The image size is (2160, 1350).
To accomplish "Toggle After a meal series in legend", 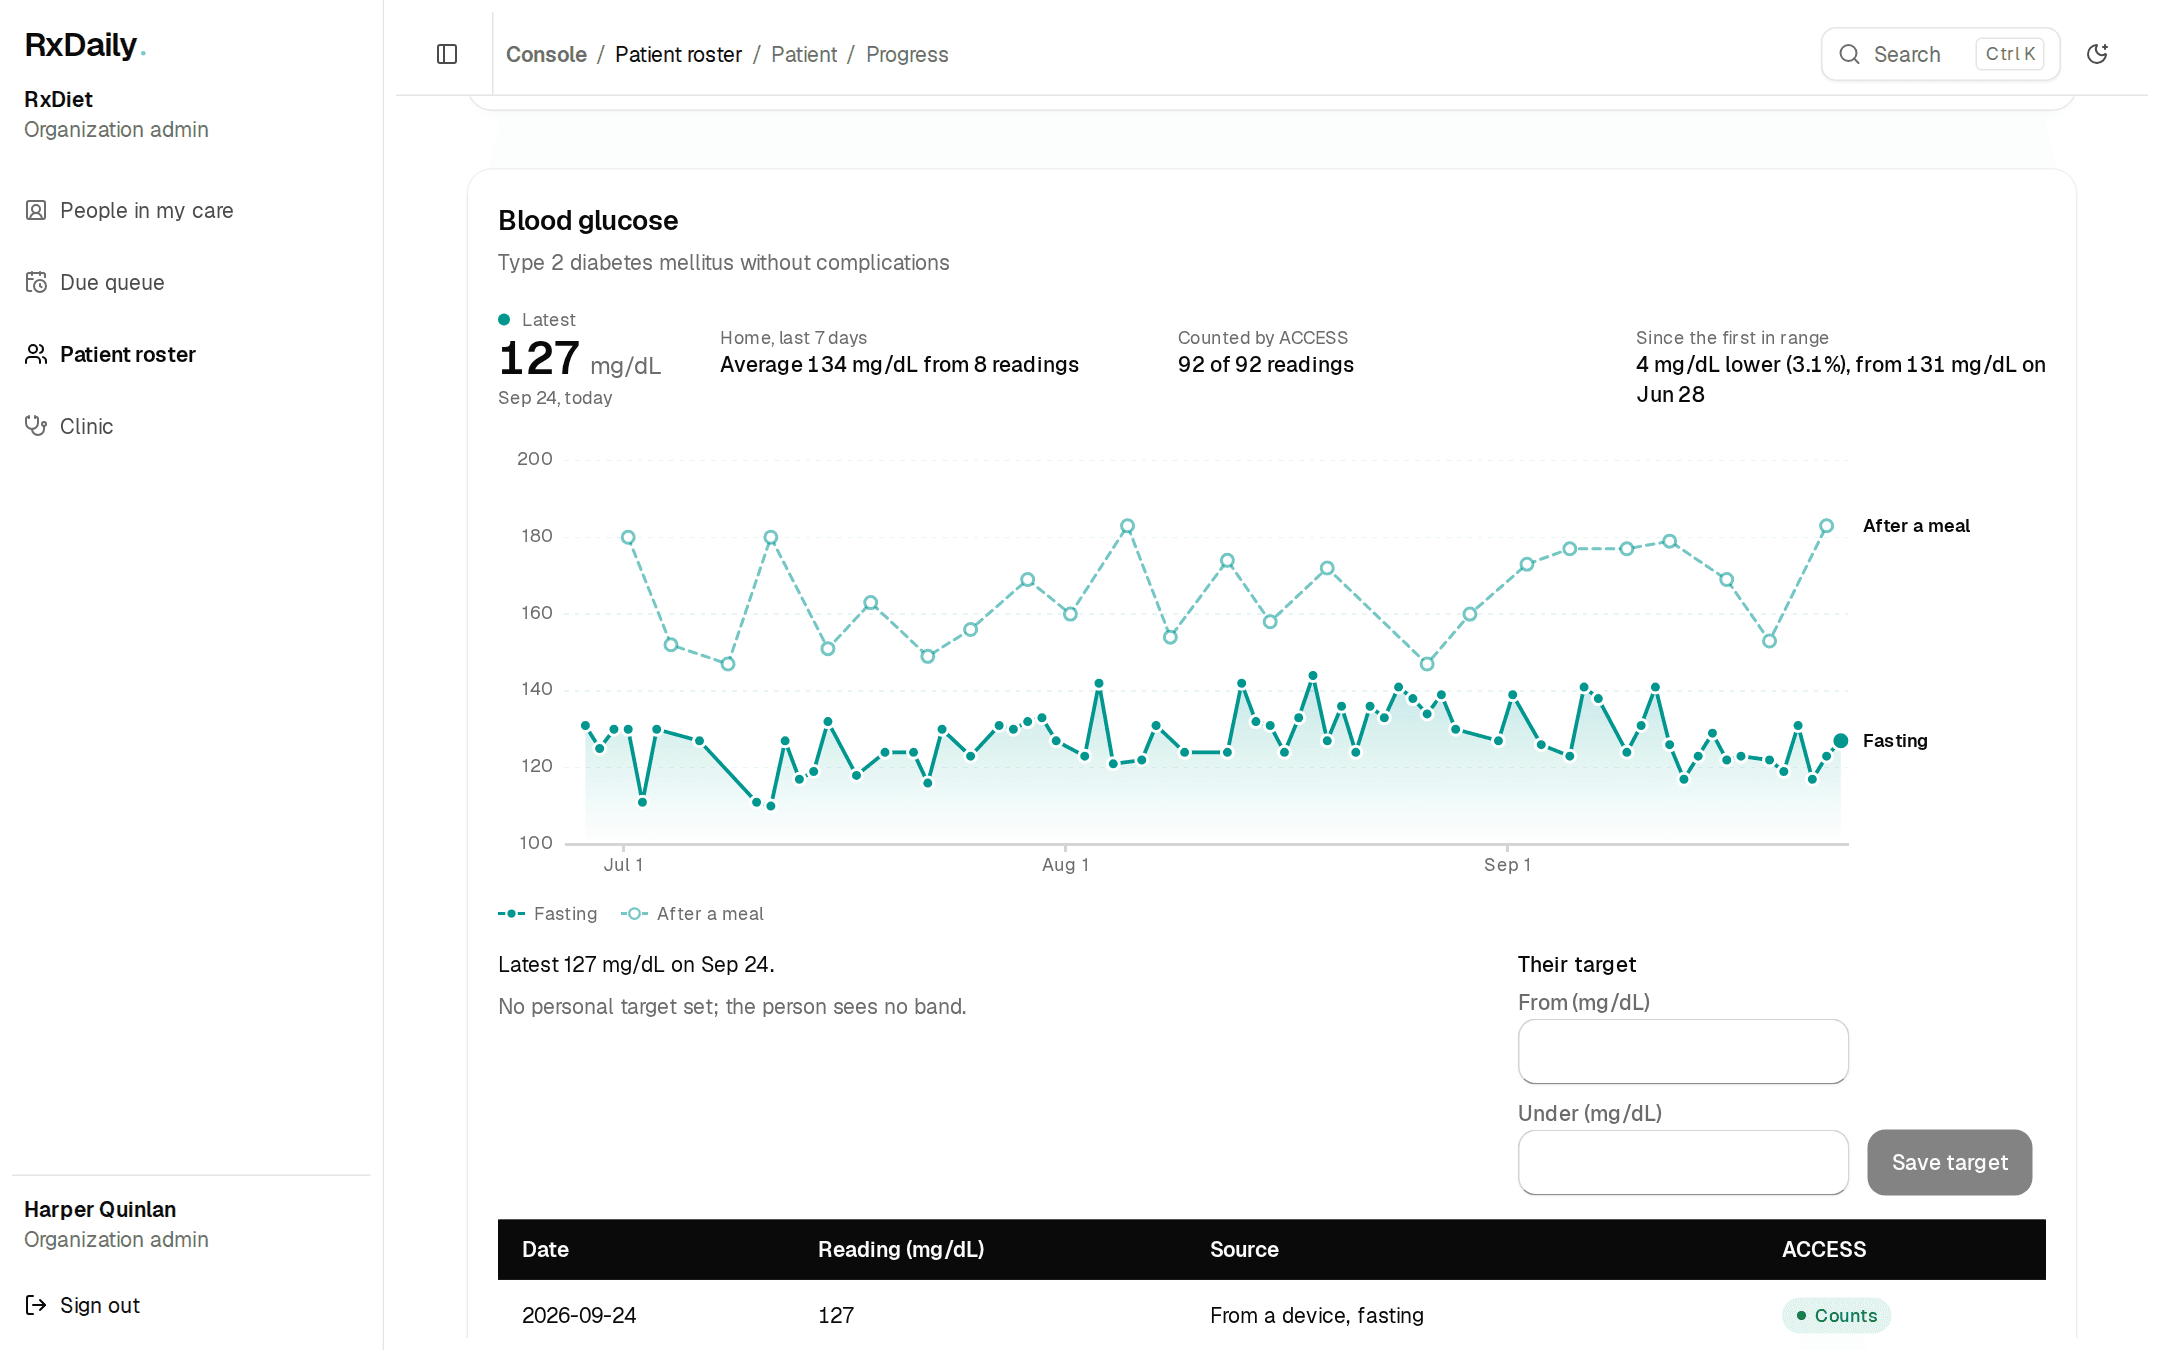I will click(692, 913).
